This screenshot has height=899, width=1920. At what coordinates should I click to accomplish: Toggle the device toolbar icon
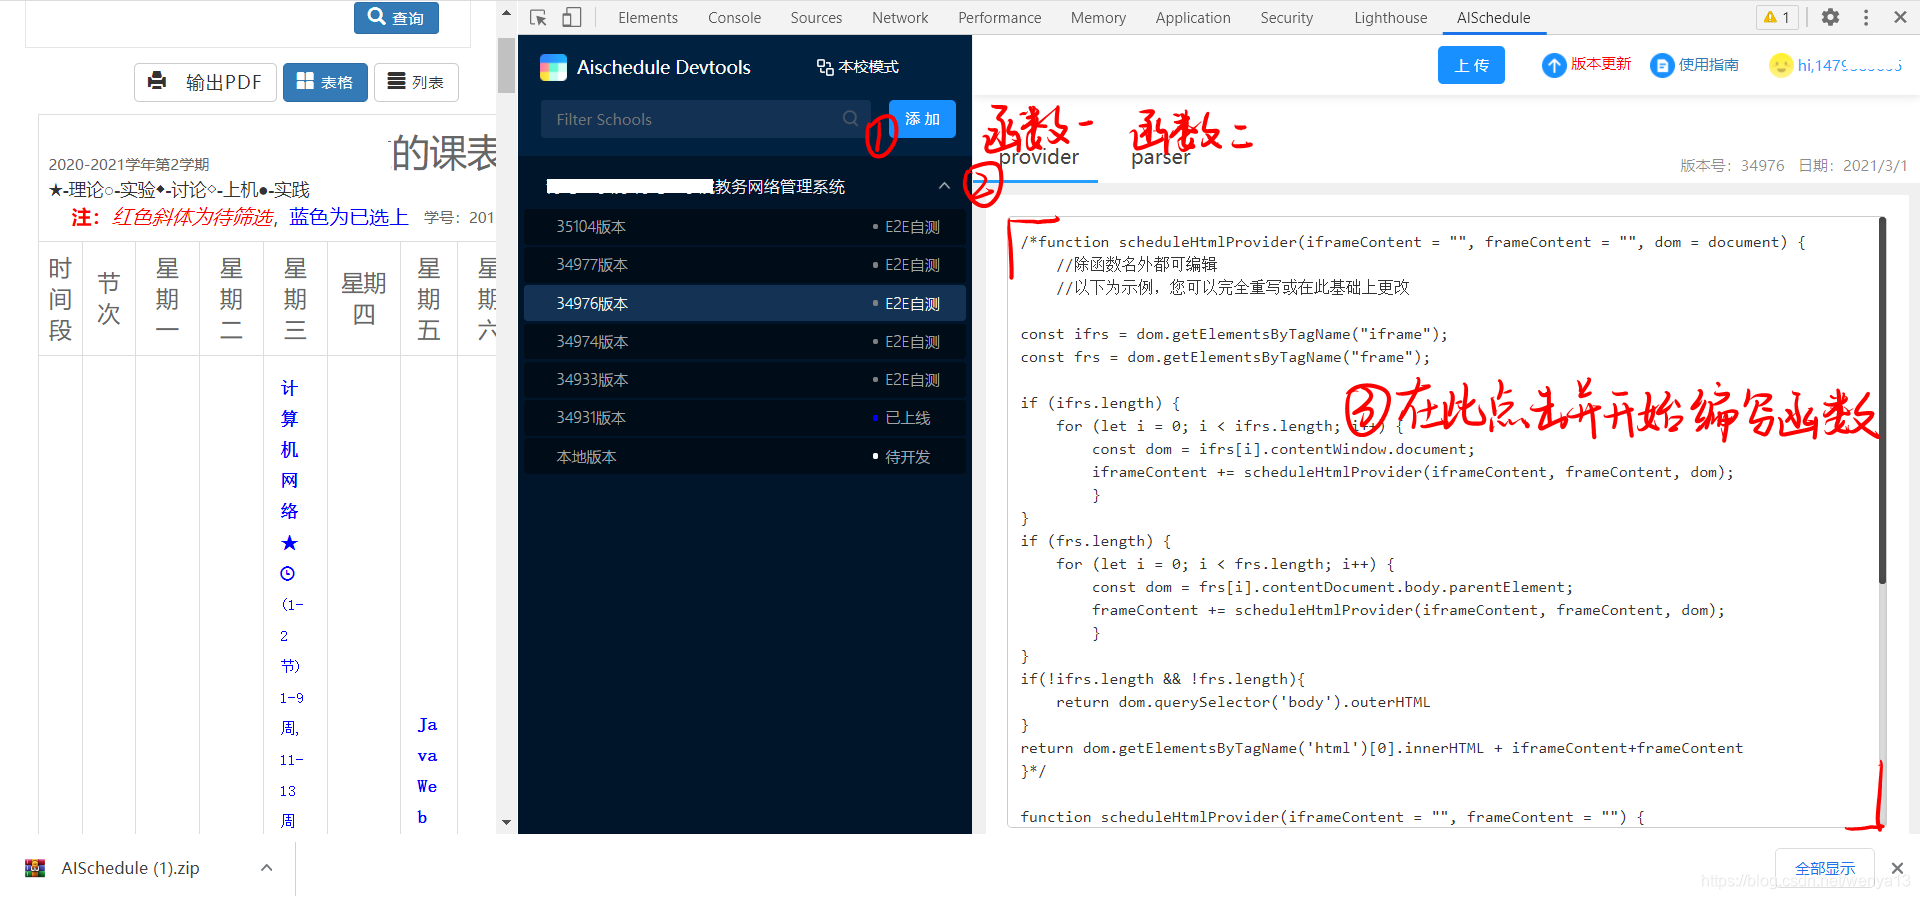[x=572, y=17]
